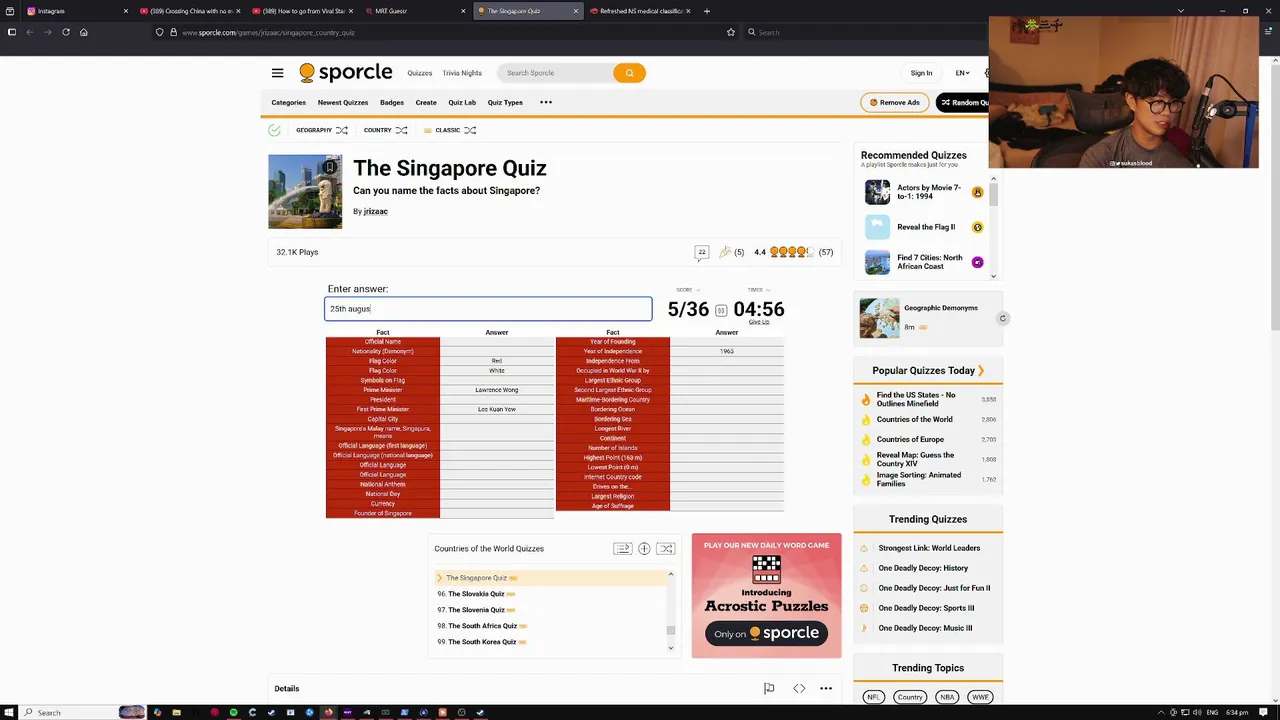Open the Windows Start menu
The image size is (1280, 720).
10,712
